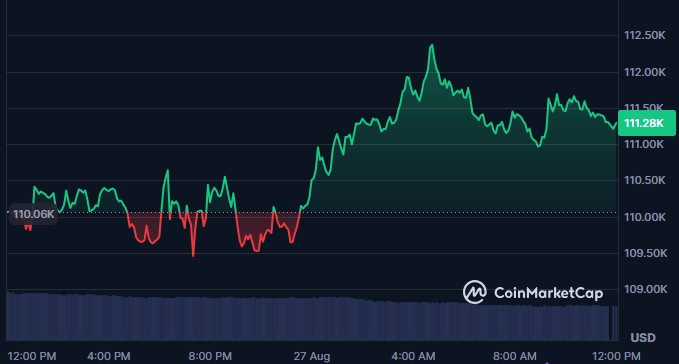The image size is (679, 364).
Task: Select the green 111.28K current price tag
Action: 647,123
